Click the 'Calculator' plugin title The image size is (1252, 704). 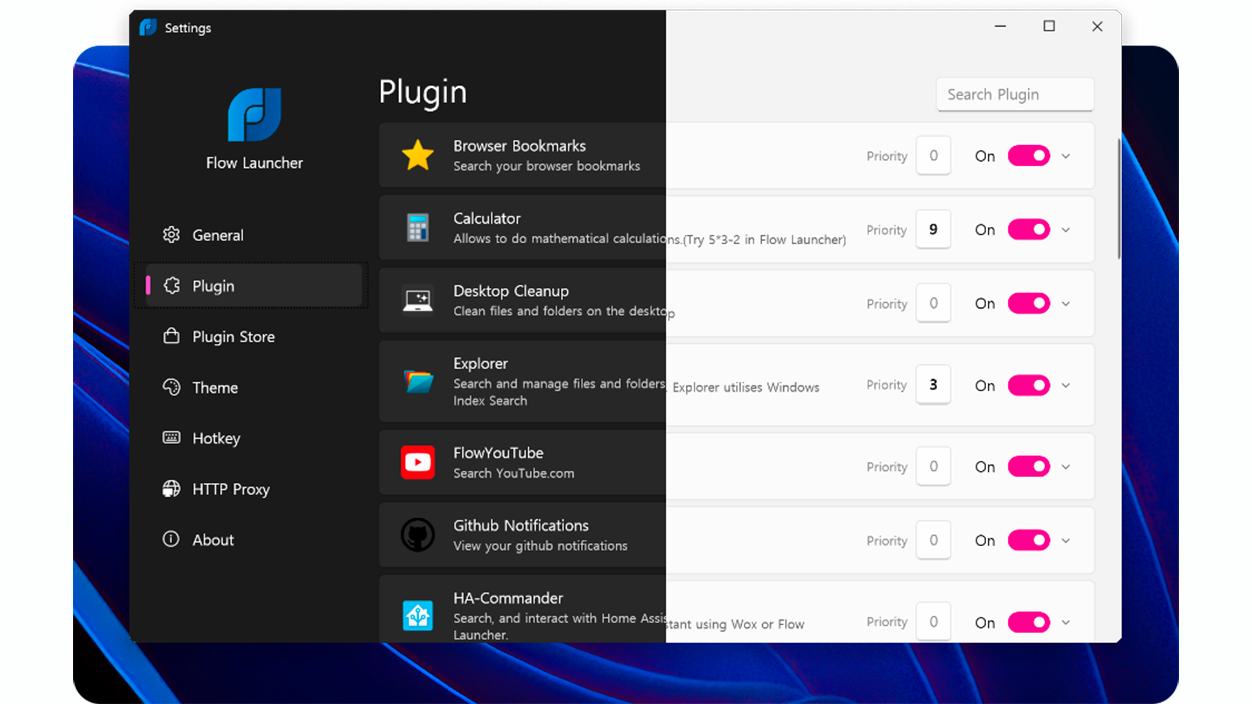[487, 218]
